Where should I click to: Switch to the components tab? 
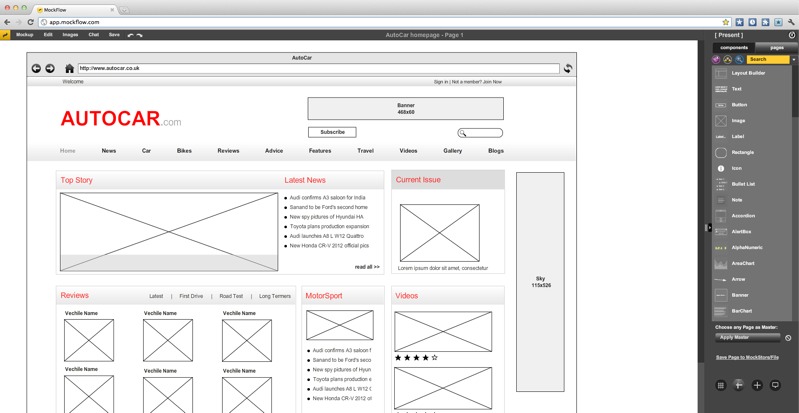click(x=734, y=47)
